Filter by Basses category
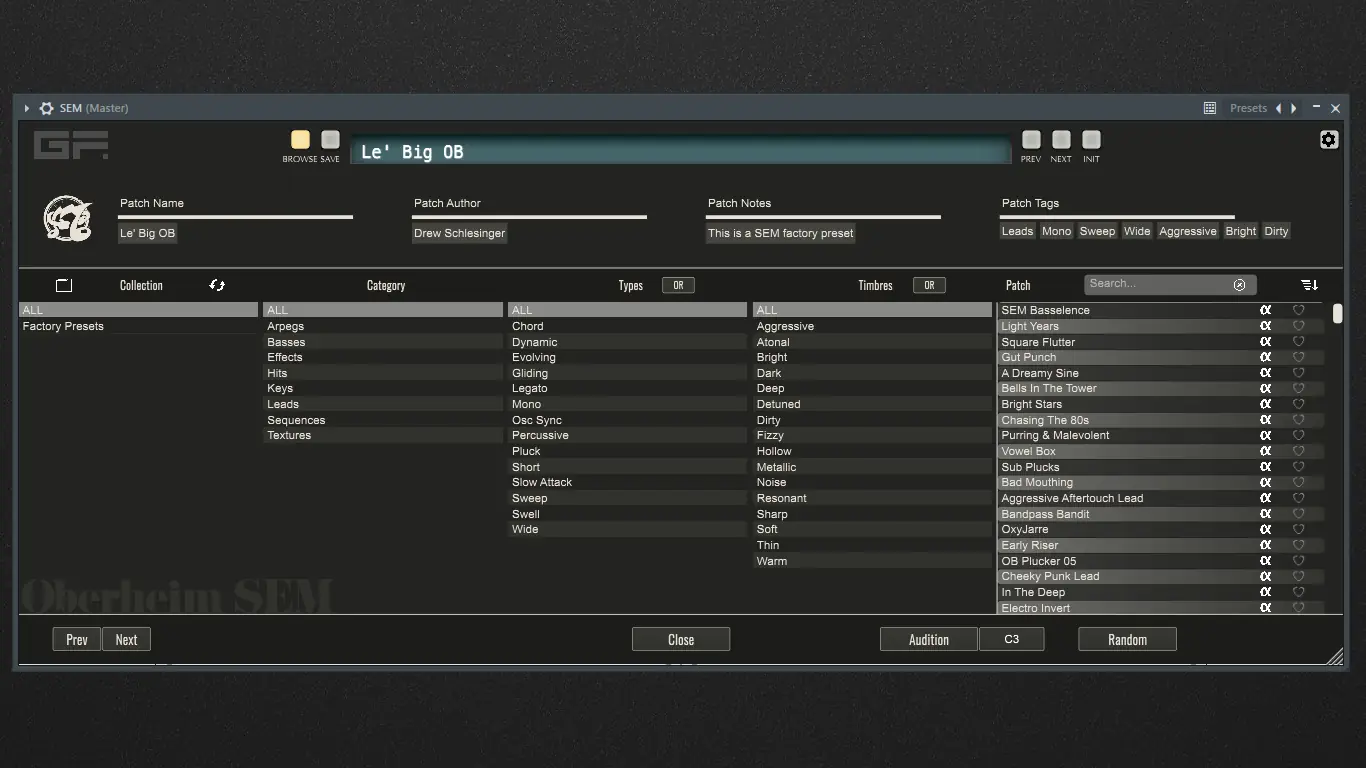The width and height of the screenshot is (1366, 768). 383,342
